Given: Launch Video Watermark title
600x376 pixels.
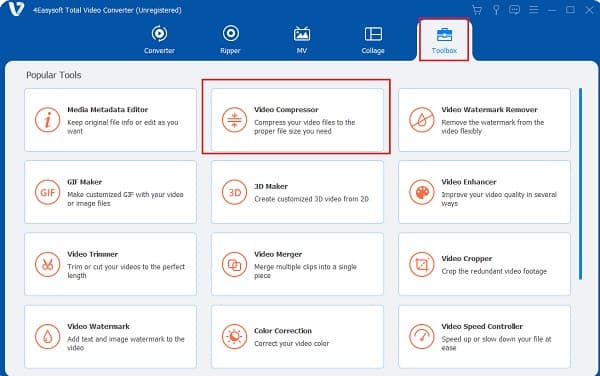Looking at the screenshot, I should (x=98, y=327).
